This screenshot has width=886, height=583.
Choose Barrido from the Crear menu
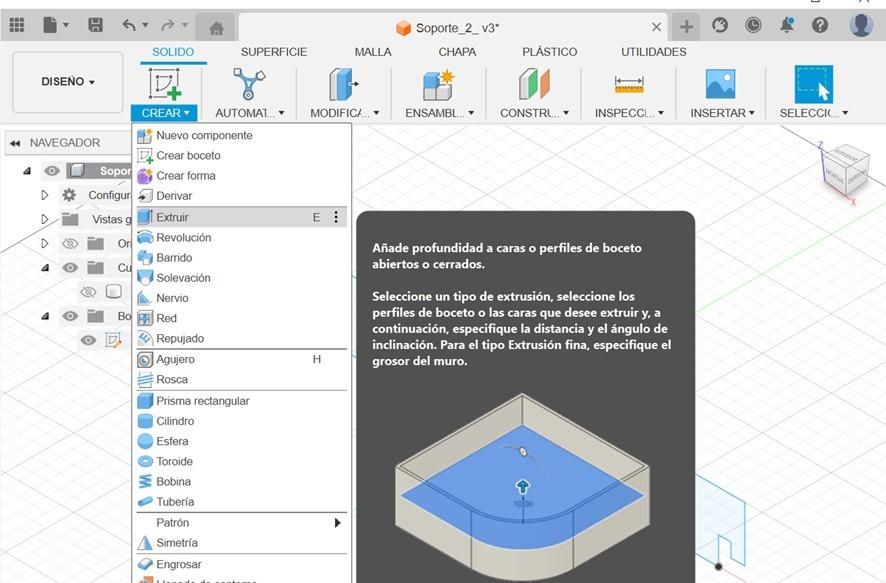241,258
